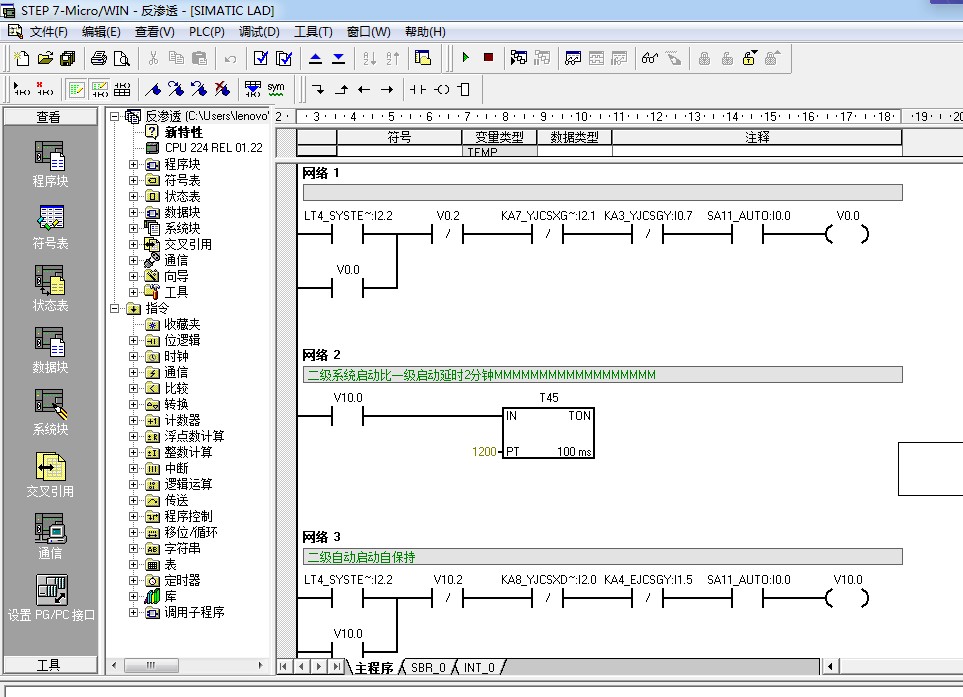
Task: Collapse the 反渗透 project root node
Action: pyautogui.click(x=114, y=115)
